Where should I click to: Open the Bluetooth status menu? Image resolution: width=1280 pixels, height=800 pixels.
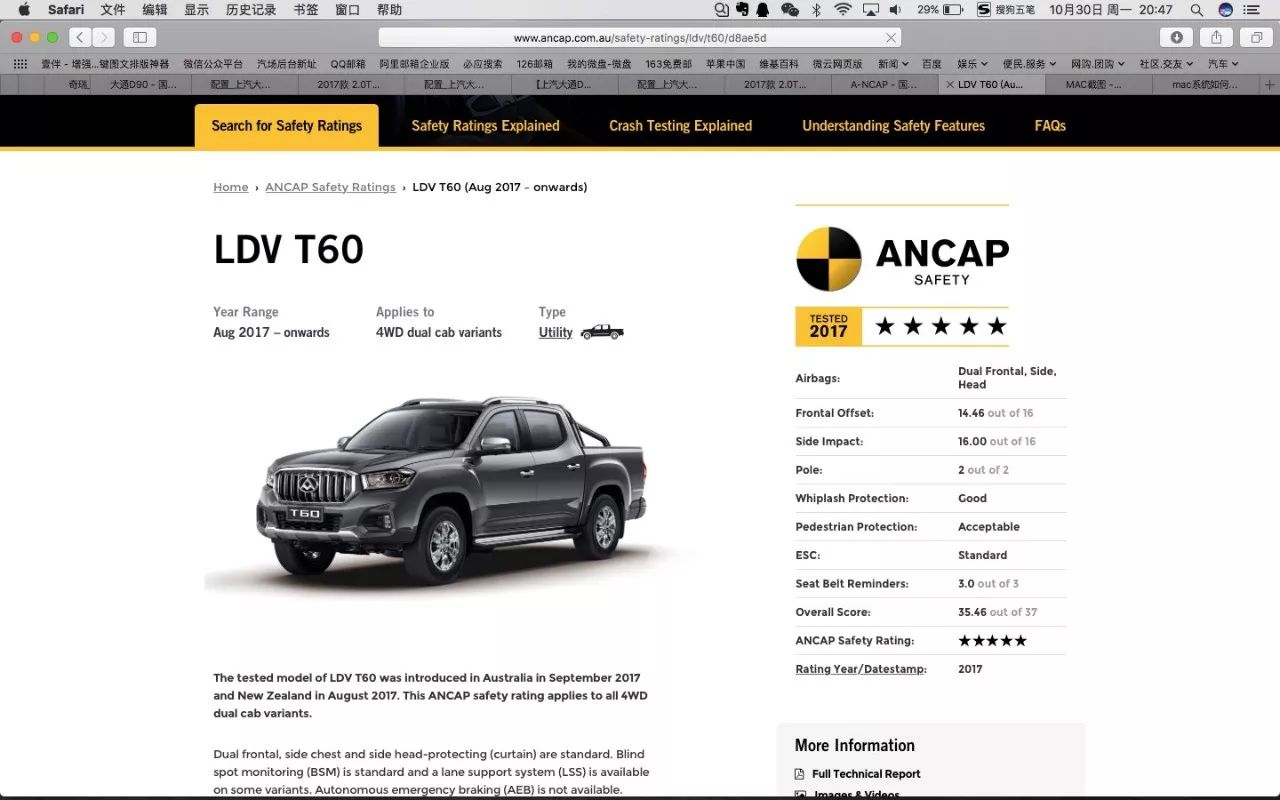click(816, 10)
